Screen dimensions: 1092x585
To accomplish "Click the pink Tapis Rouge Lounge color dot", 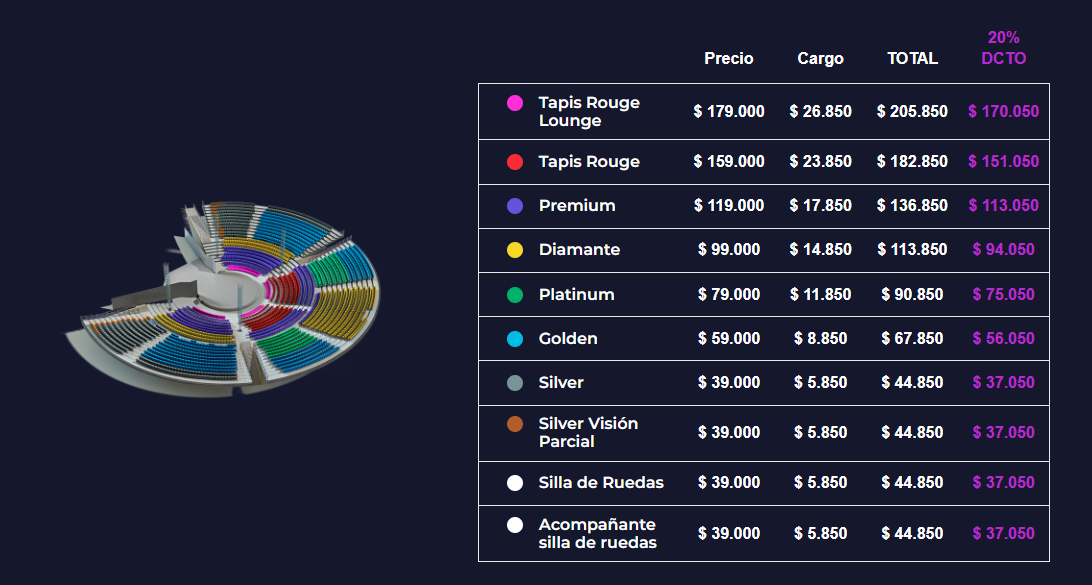I will tap(515, 103).
